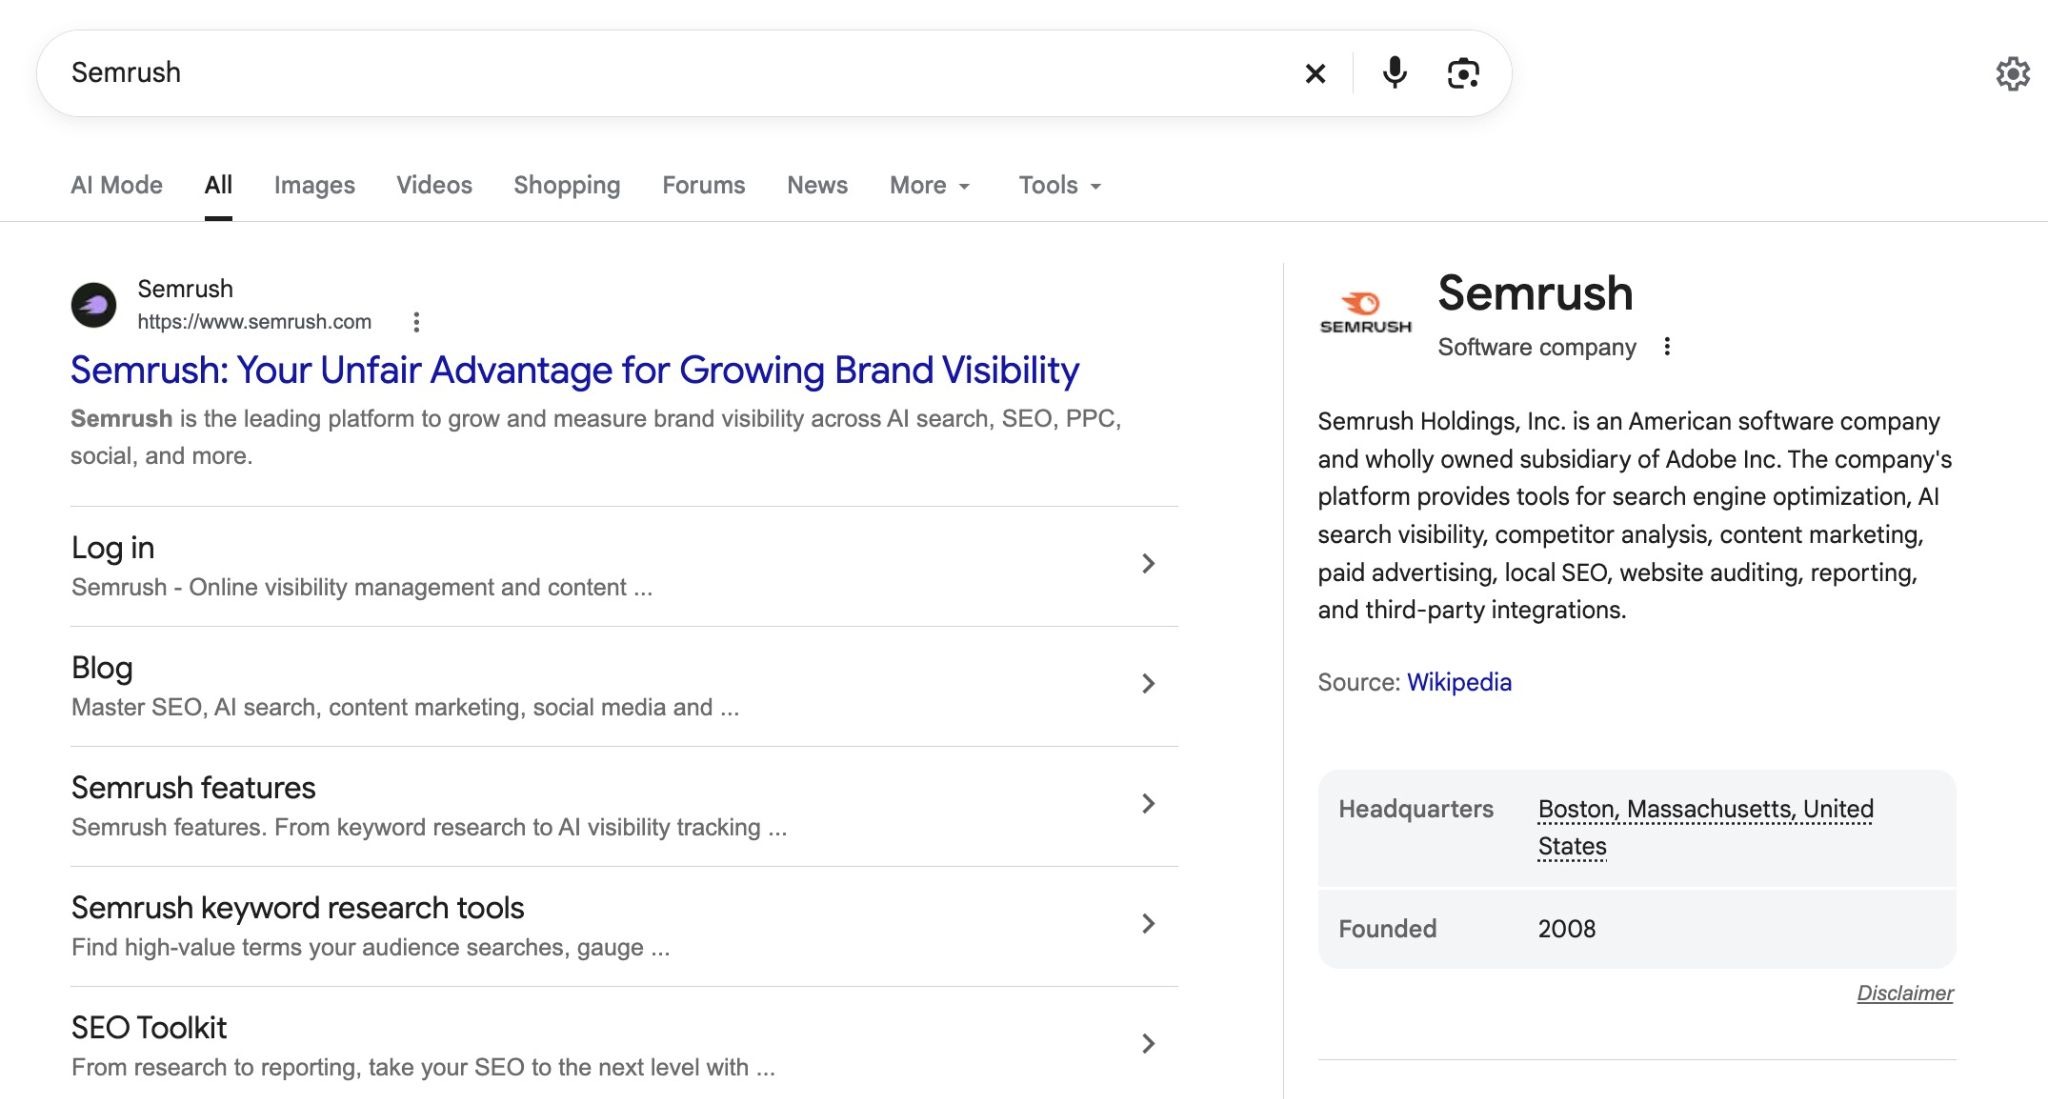Click the Semrush logo in knowledge panel
Viewport: 2048px width, 1099px height.
(1365, 312)
